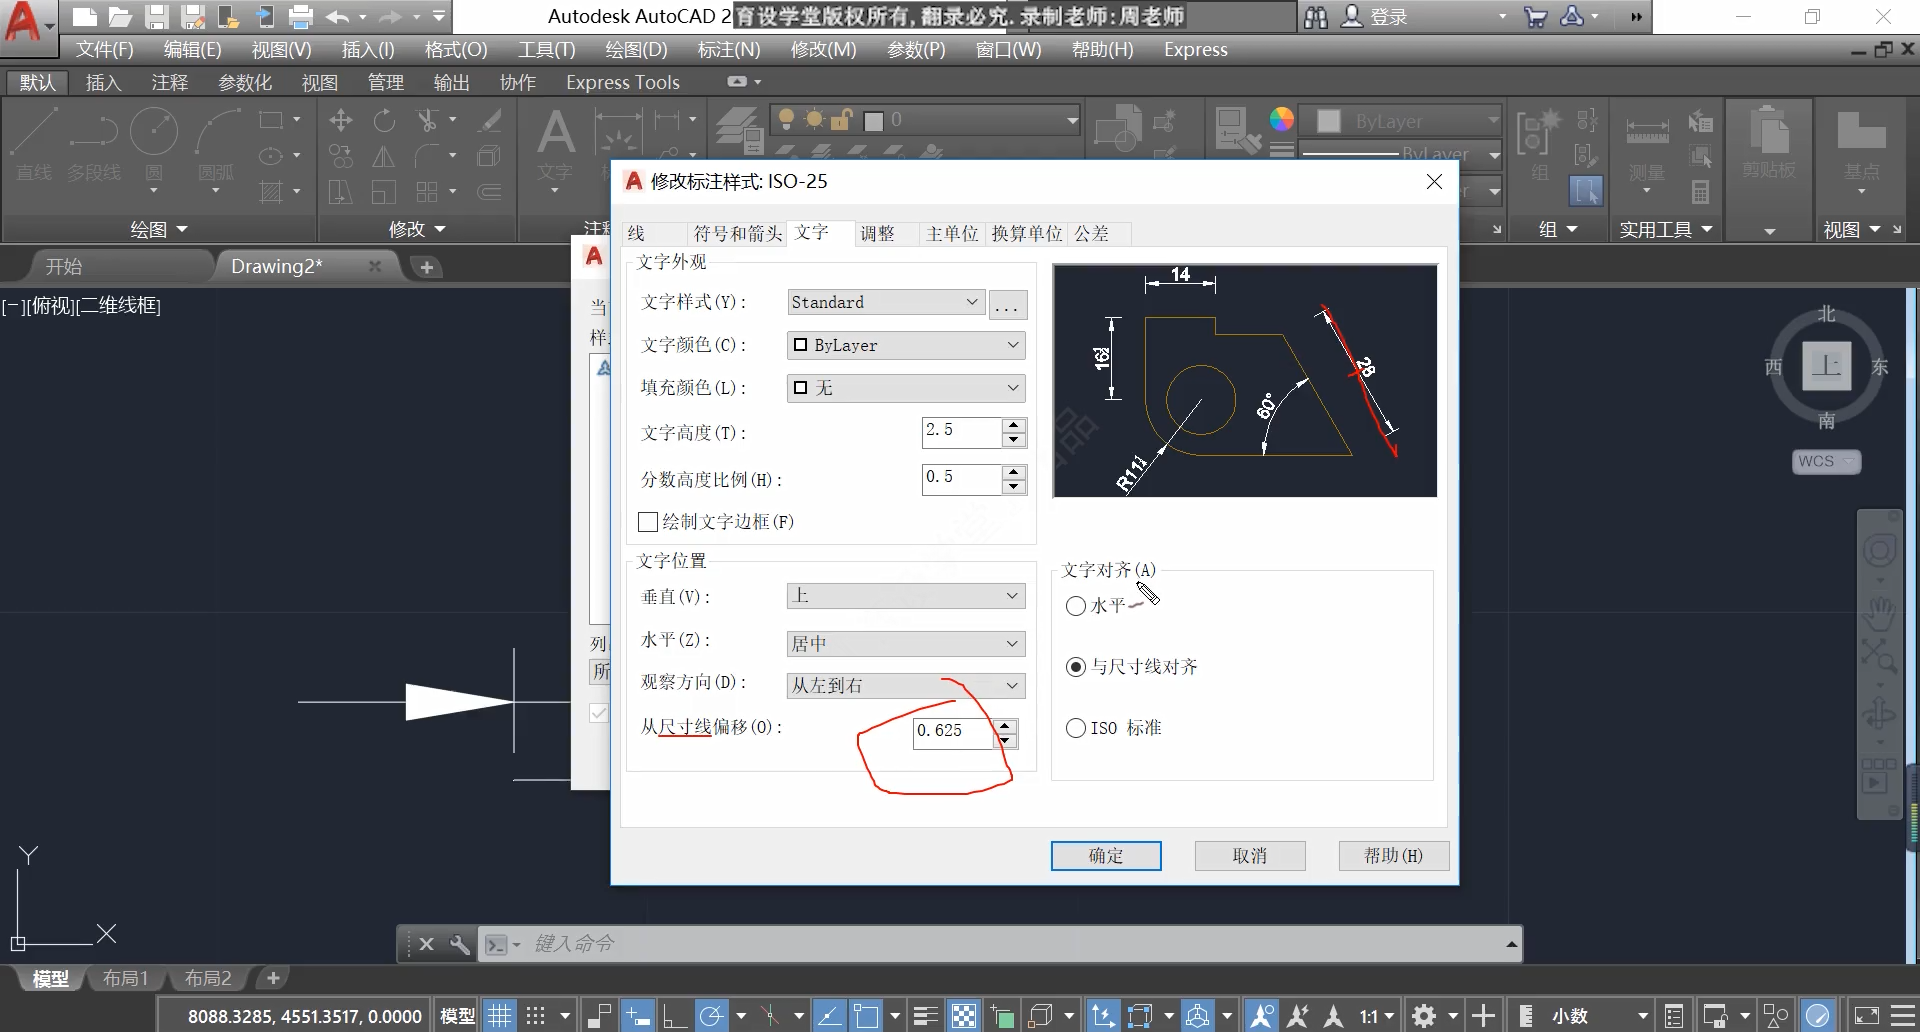This screenshot has height=1032, width=1920.
Task: Select the horizontal text alignment radio button
Action: coord(1076,606)
